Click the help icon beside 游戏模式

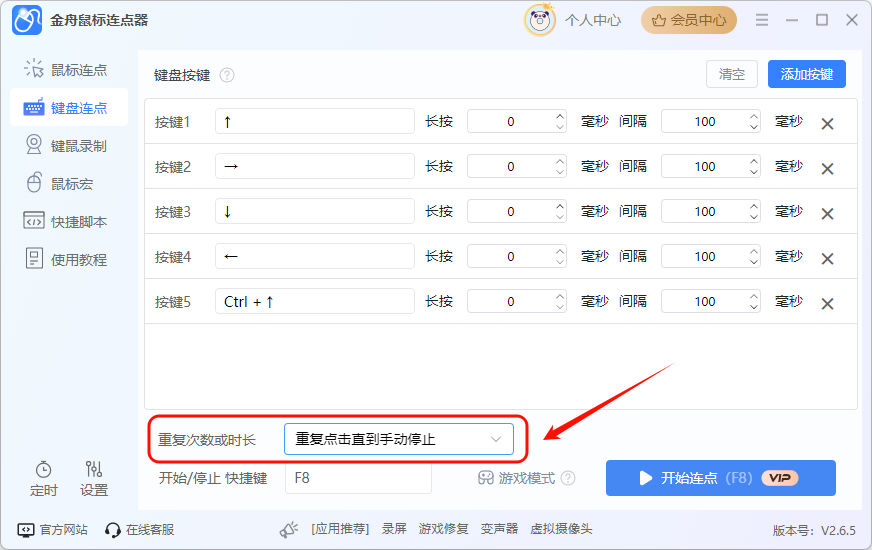(x=568, y=478)
